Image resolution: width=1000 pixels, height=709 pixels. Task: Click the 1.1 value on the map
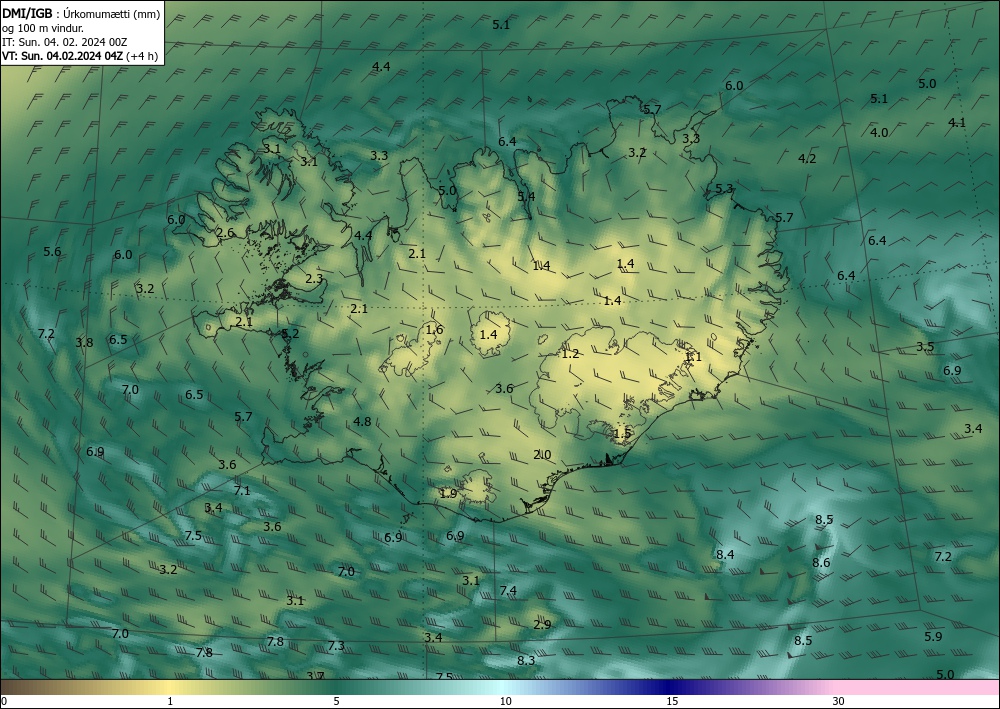(x=693, y=356)
